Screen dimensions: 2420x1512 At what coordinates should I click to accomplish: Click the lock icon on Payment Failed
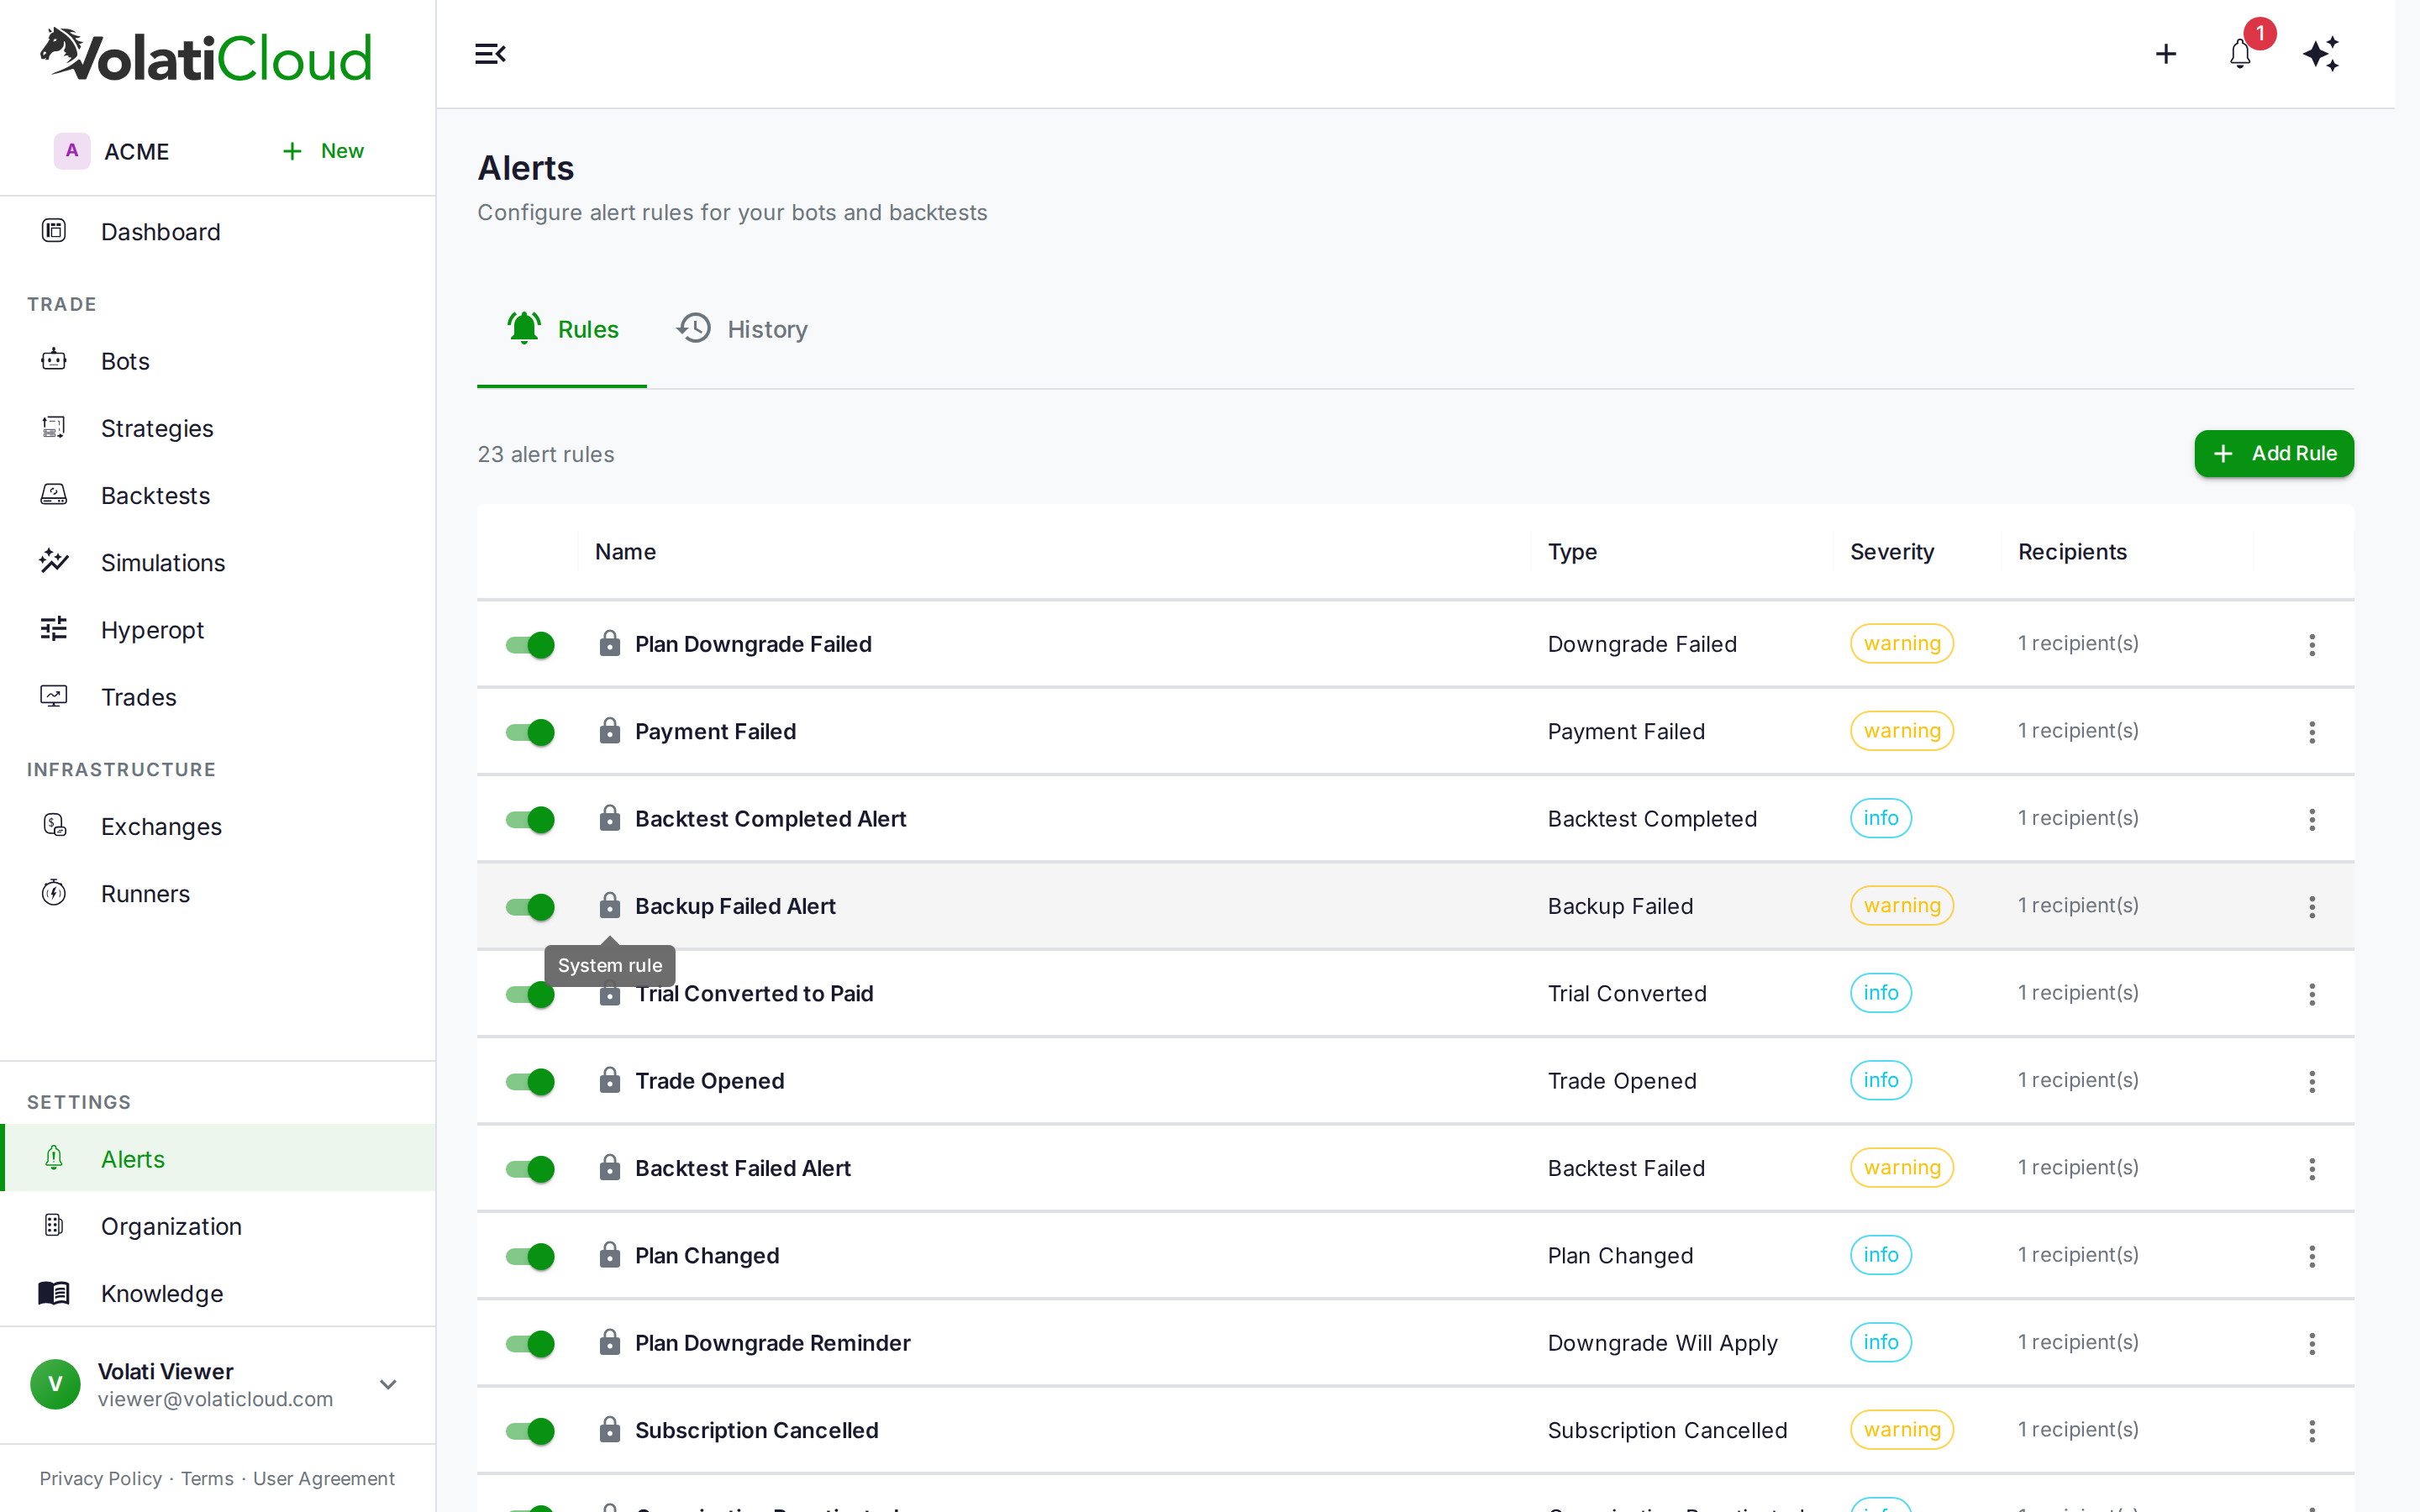pyautogui.click(x=610, y=730)
